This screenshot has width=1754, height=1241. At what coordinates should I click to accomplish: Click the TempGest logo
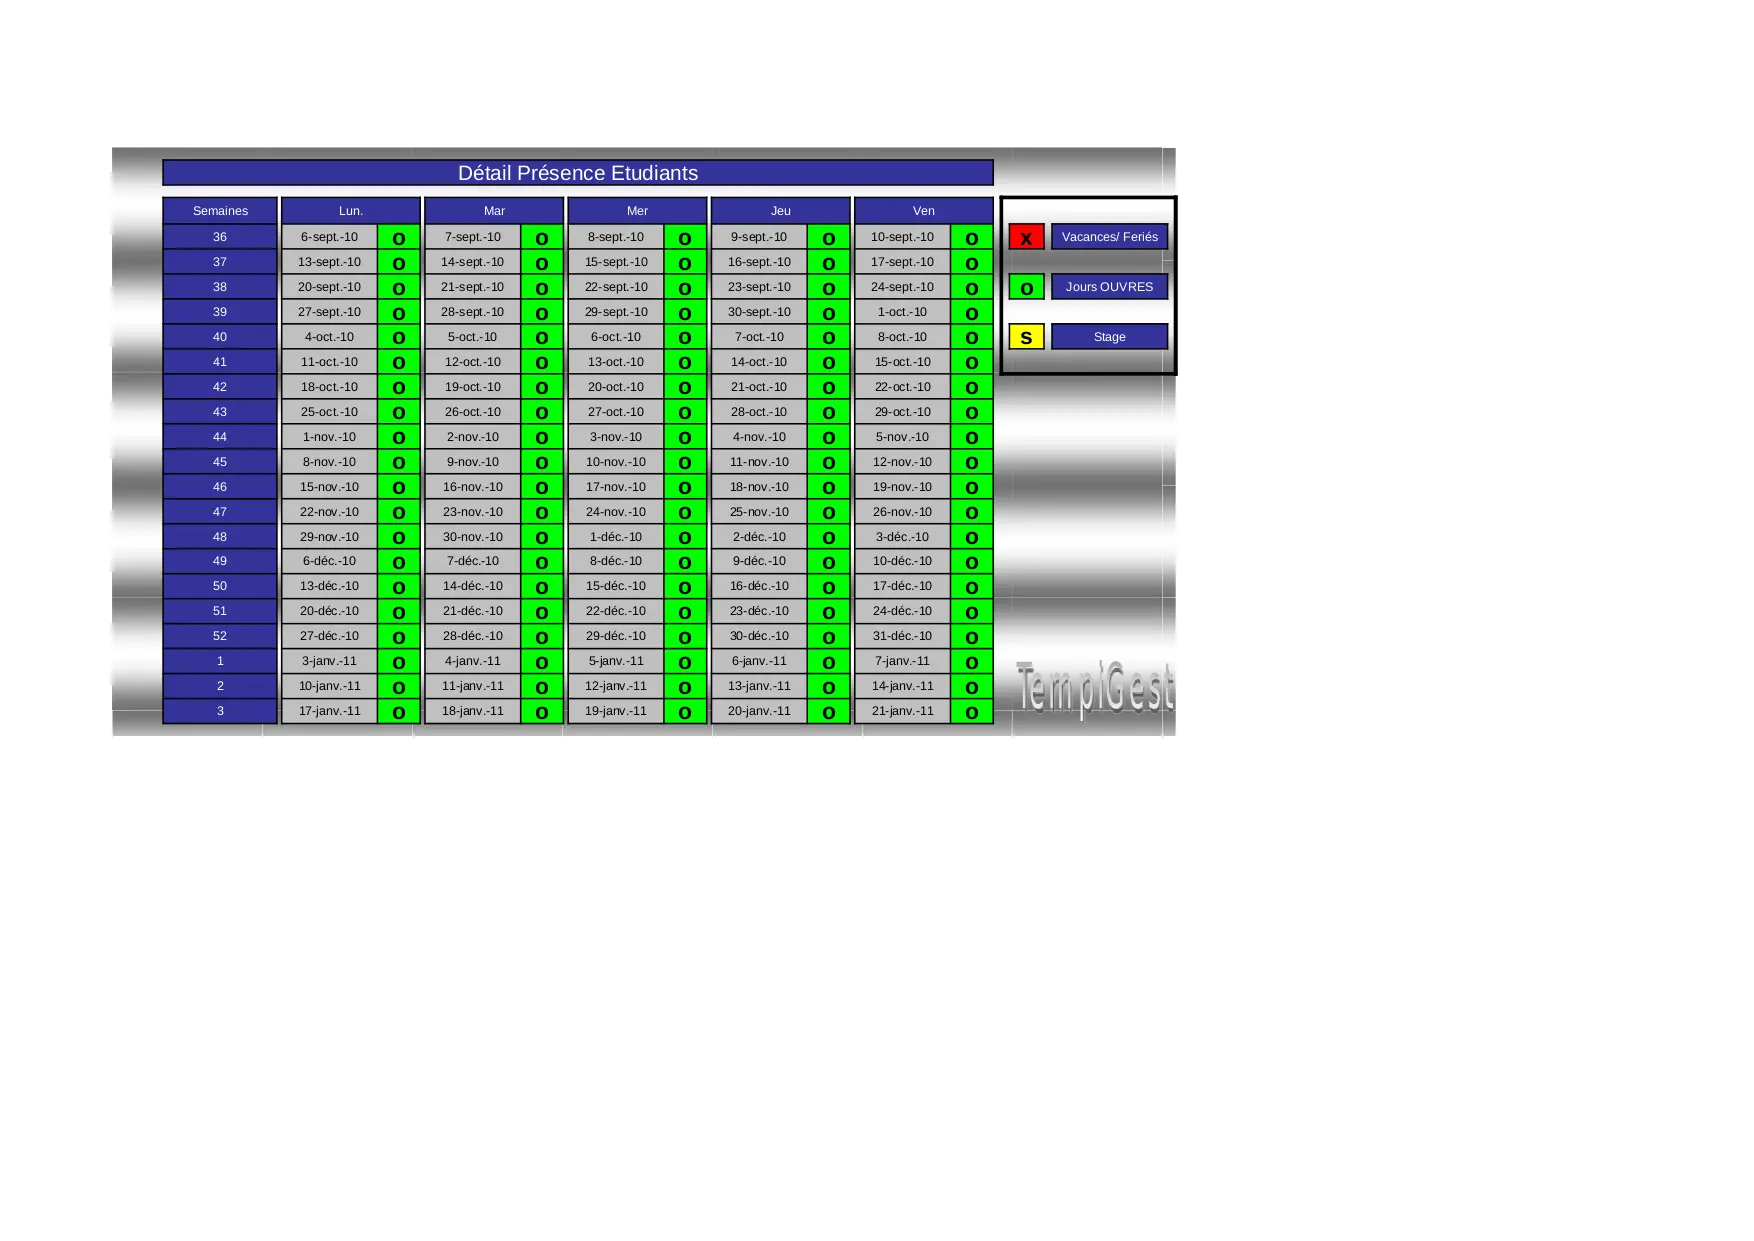coord(1095,688)
